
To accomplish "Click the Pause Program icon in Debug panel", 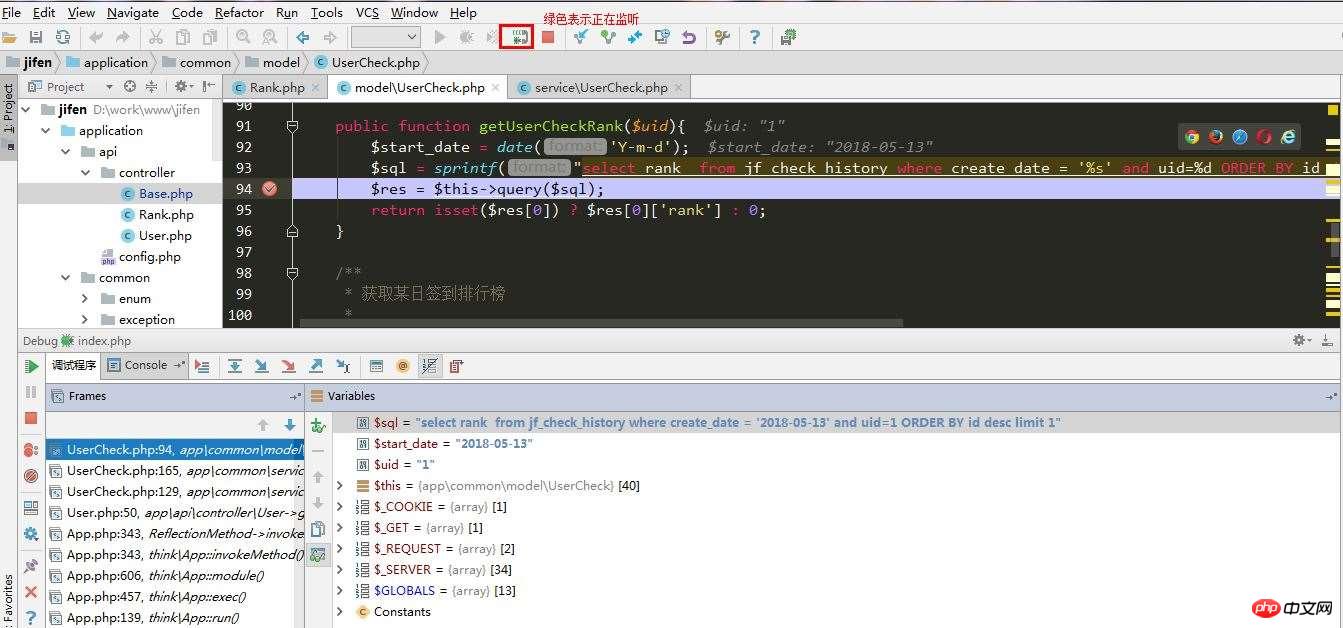I will pos(31,392).
